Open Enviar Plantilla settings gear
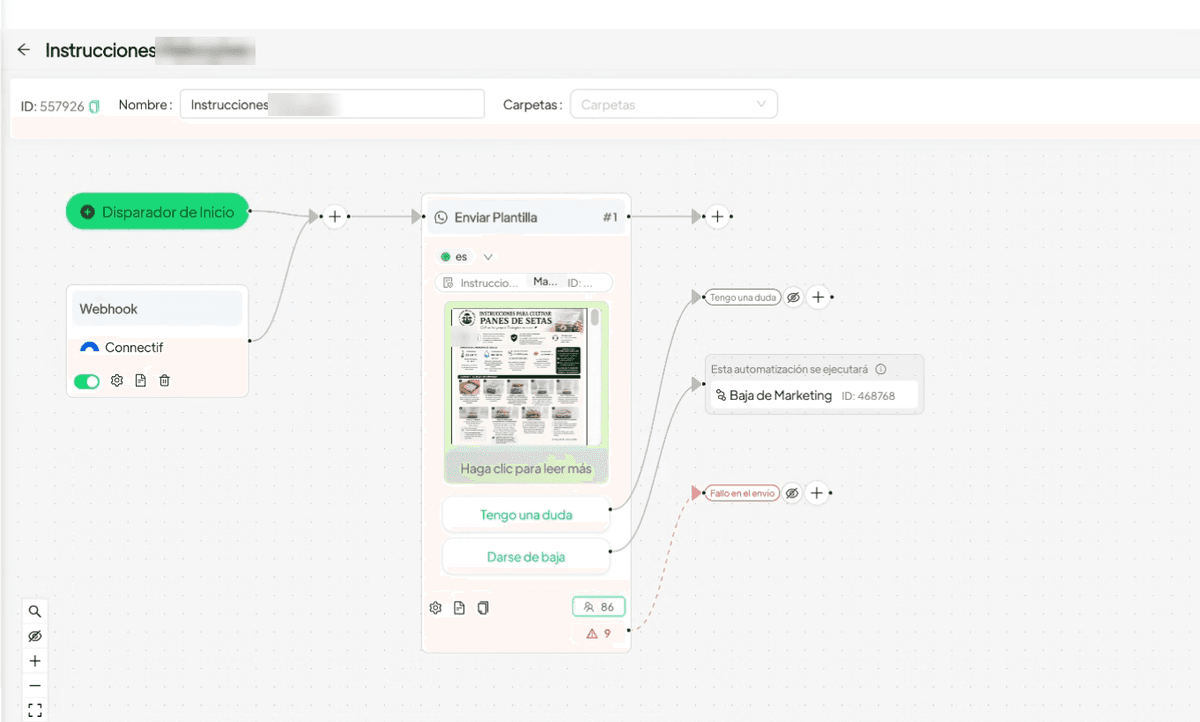Screen dimensions: 1200x722 (x=436, y=608)
